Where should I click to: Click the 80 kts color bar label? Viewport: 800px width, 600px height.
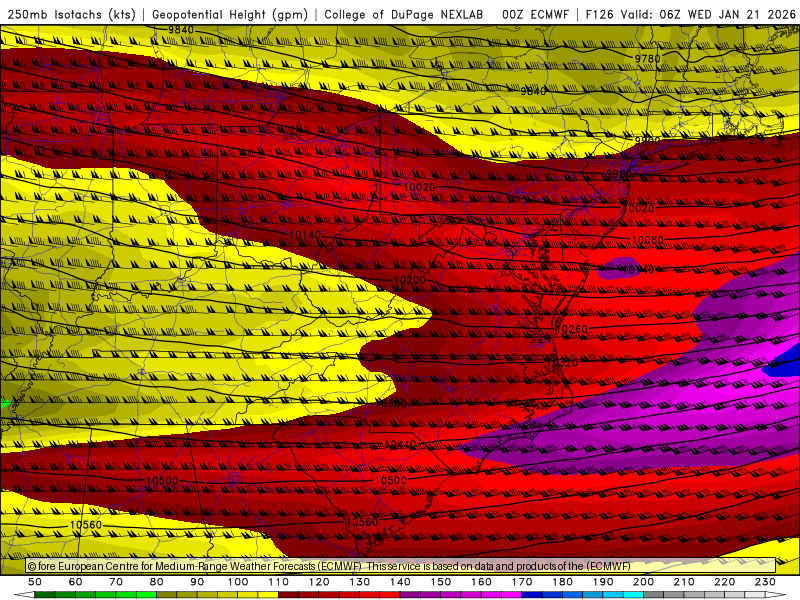[157, 582]
